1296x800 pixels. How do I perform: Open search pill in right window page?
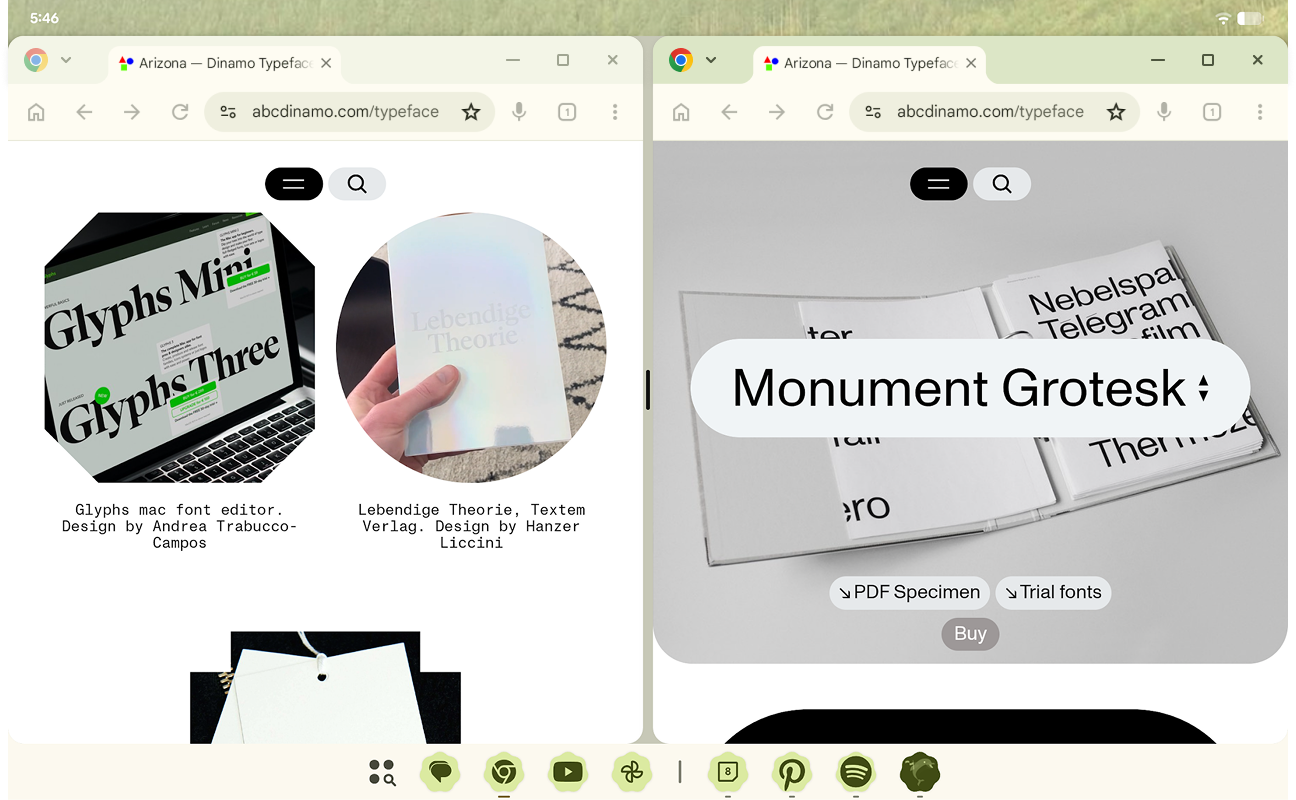point(1002,184)
